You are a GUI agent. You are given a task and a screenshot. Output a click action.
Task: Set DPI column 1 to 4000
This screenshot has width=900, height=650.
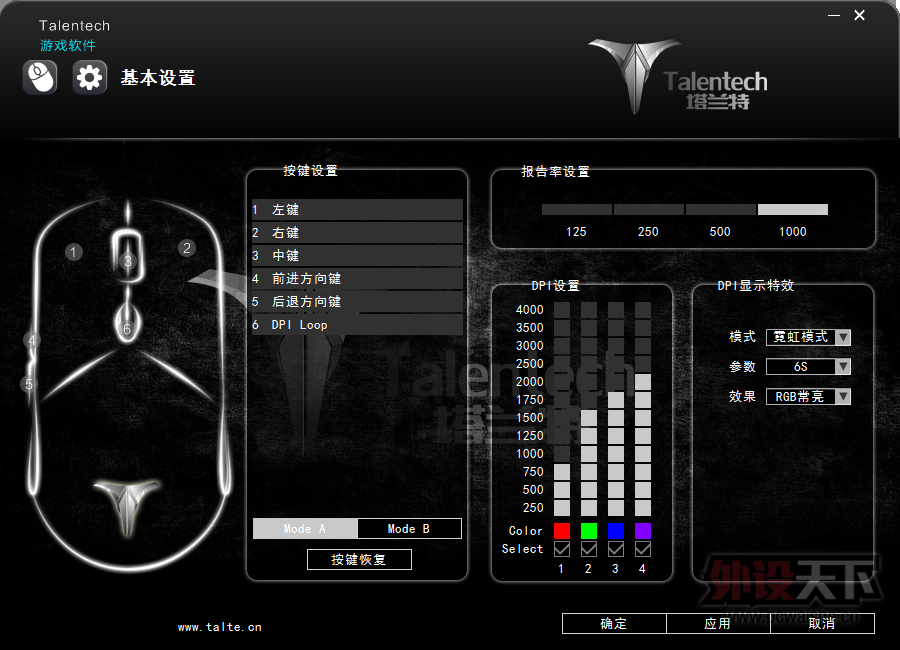point(562,309)
